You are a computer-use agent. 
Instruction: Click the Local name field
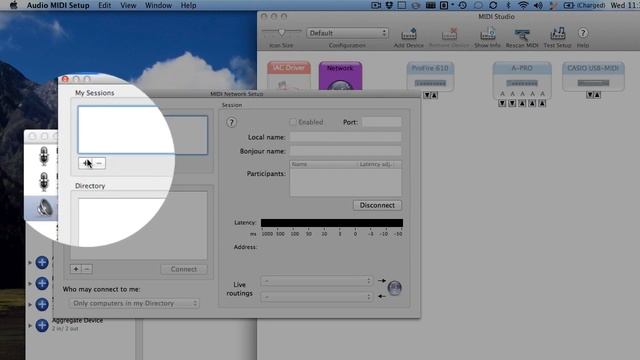(345, 137)
